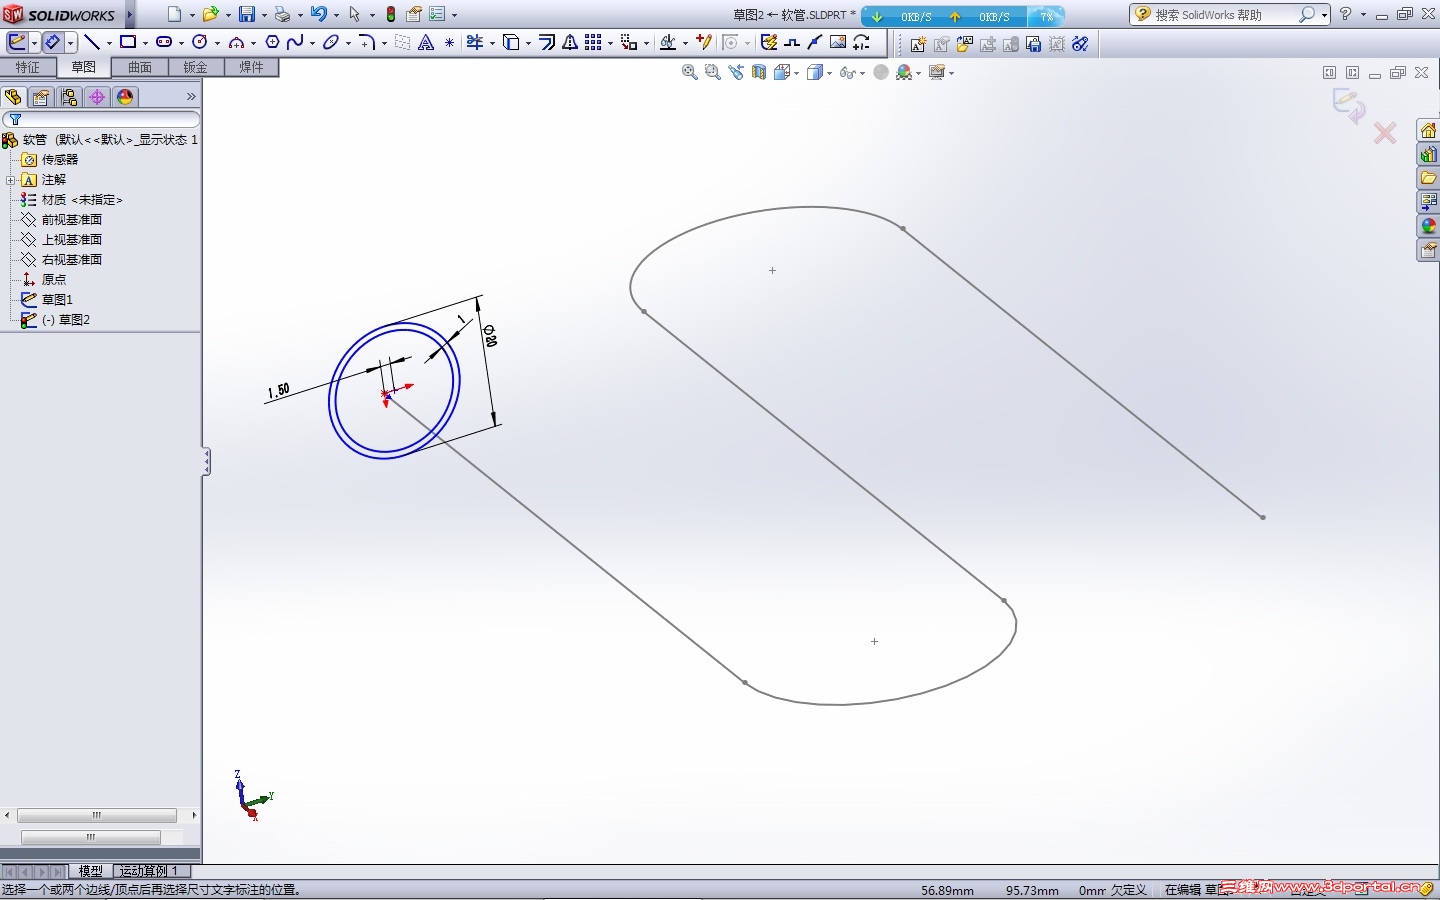The image size is (1440, 900).
Task: Open the Save dropdown arrow
Action: point(264,15)
